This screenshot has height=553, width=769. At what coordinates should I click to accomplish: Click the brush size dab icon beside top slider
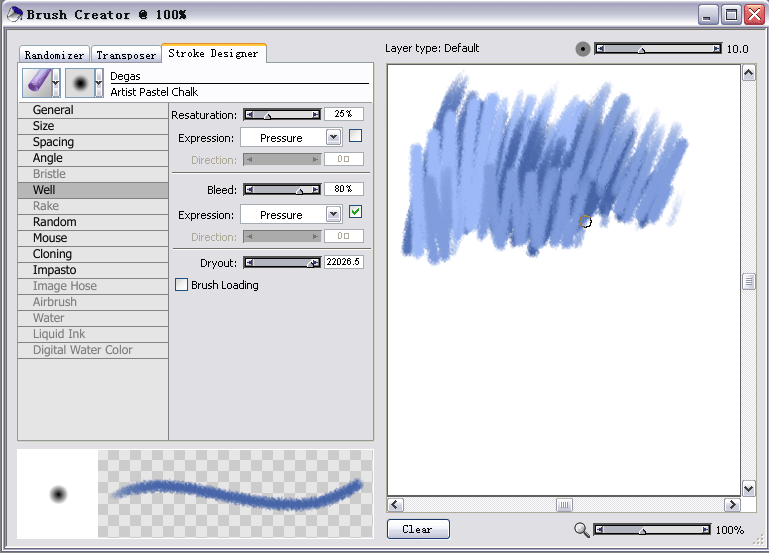(582, 49)
